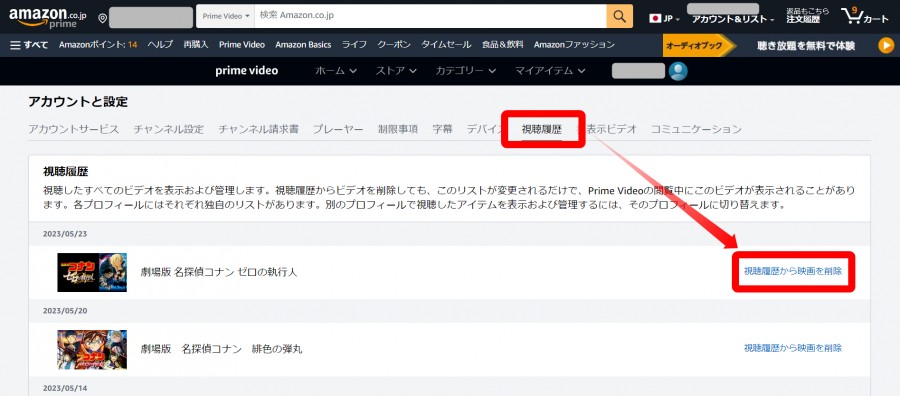Image resolution: width=900 pixels, height=396 pixels.
Task: Click the Amazon search input field
Action: pyautogui.click(x=430, y=16)
